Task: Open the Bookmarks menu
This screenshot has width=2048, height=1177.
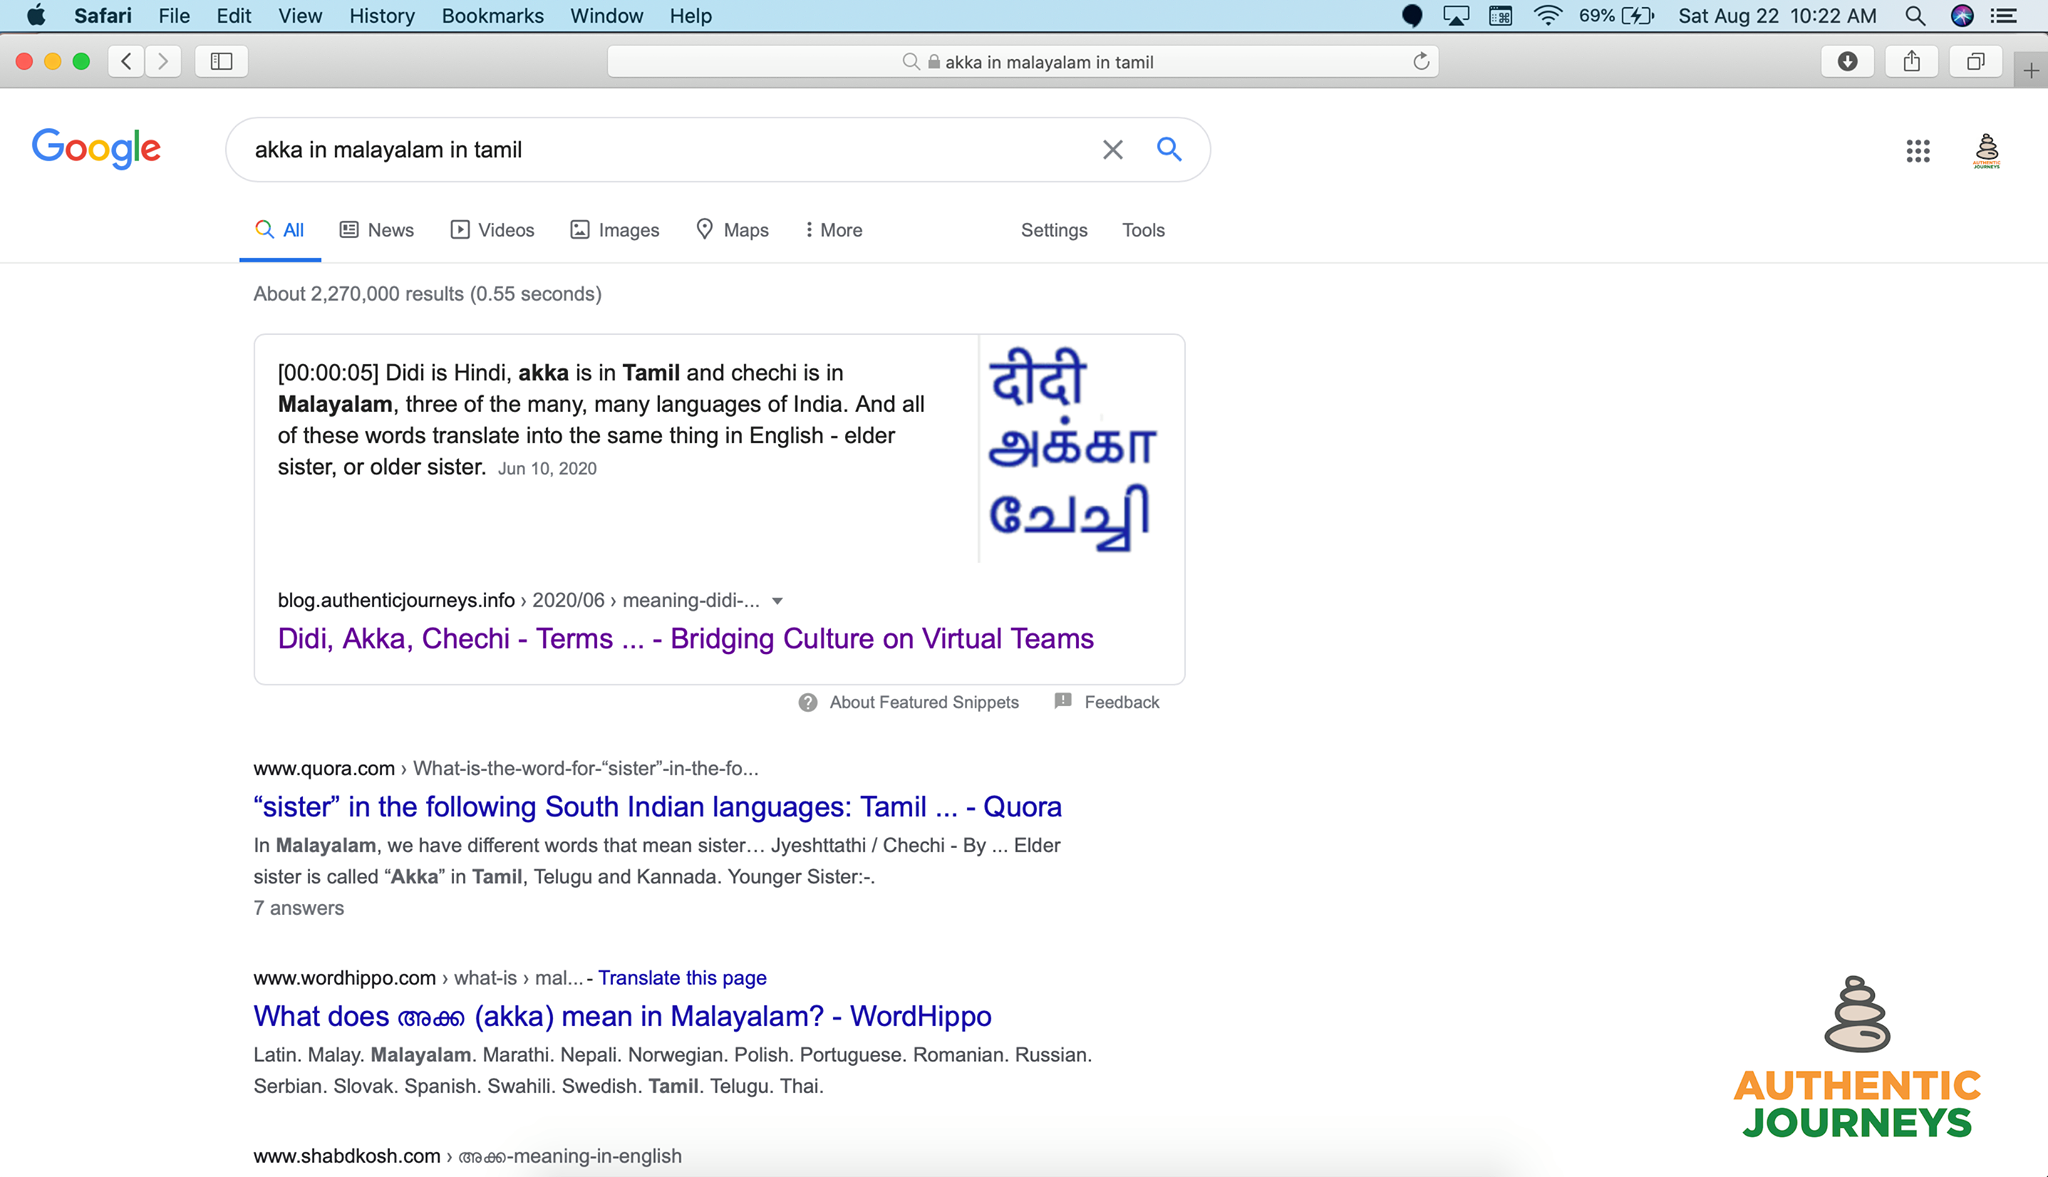Action: pos(493,16)
